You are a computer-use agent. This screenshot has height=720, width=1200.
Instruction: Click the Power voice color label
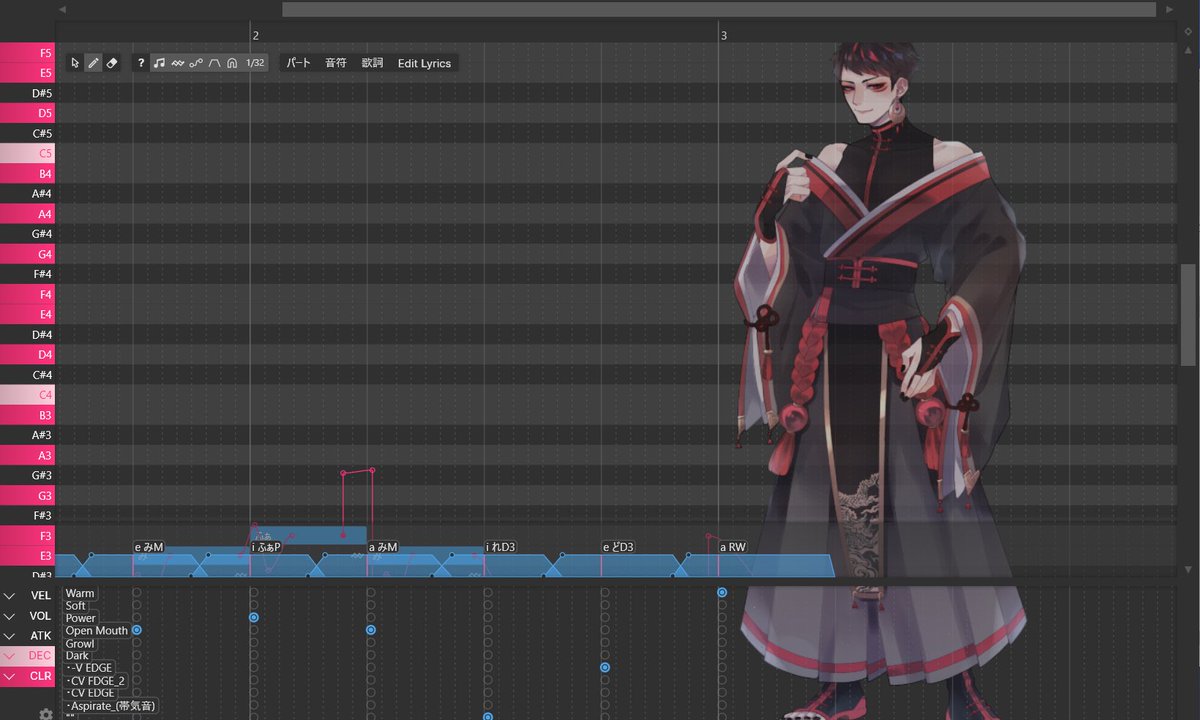click(x=81, y=618)
